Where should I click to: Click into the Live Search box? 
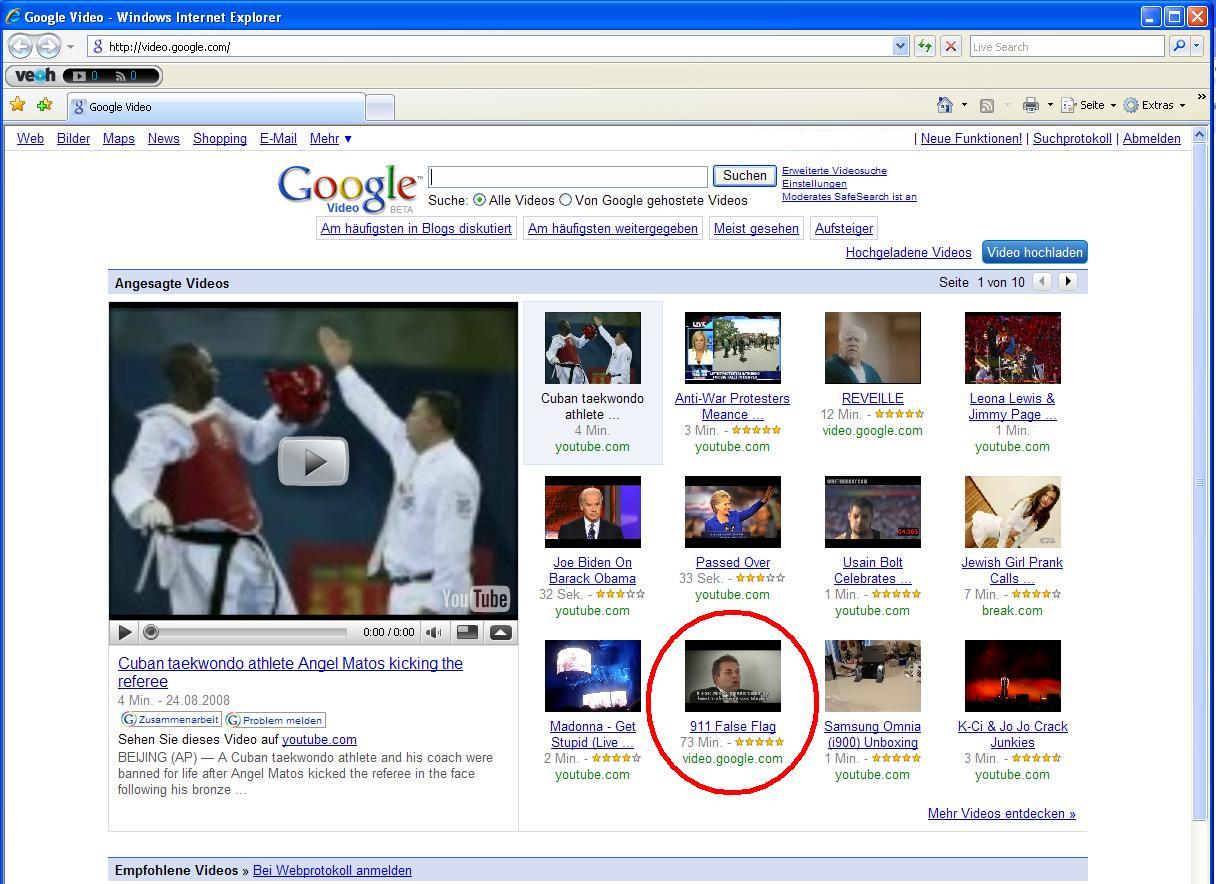pos(1067,46)
